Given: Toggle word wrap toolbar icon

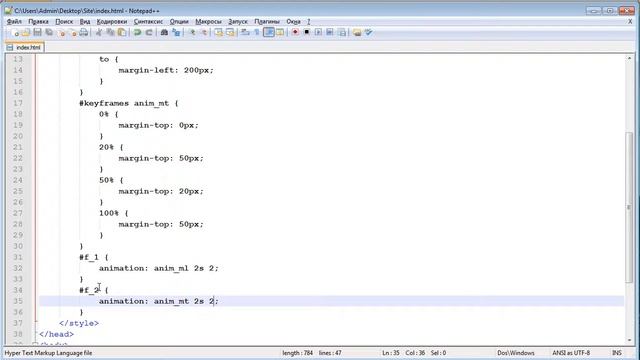Looking at the screenshot, I should pos(245,33).
